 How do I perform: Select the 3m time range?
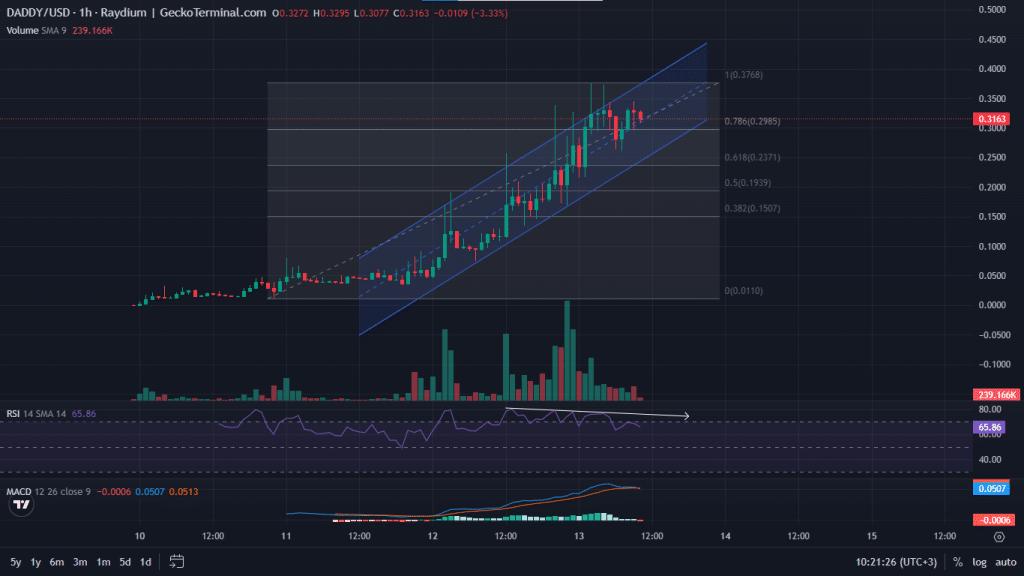coord(79,561)
